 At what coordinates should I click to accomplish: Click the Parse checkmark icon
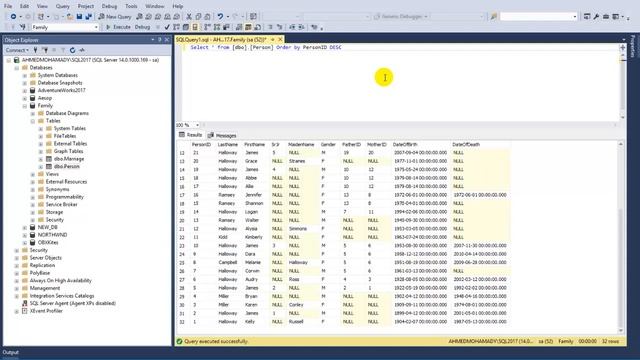(167, 27)
